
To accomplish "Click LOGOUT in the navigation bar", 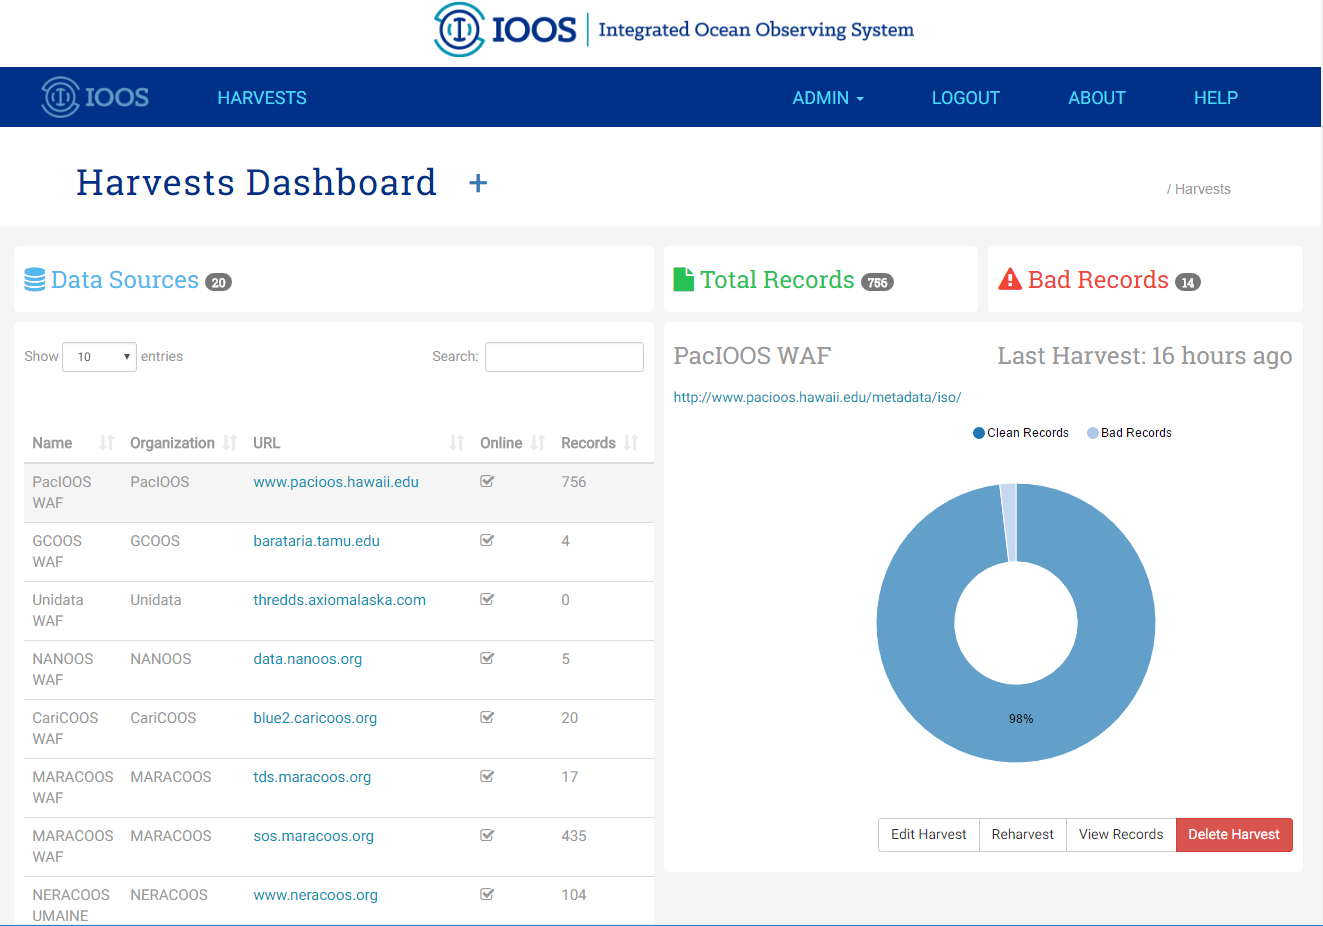I will (966, 98).
